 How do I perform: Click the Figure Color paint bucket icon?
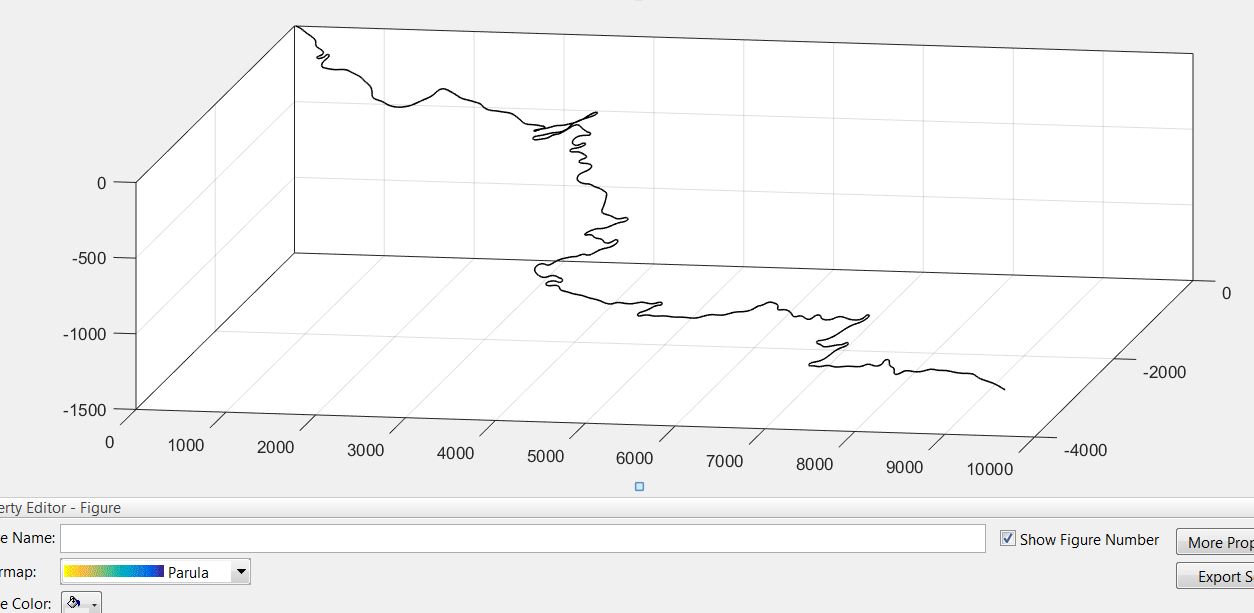coord(74,603)
